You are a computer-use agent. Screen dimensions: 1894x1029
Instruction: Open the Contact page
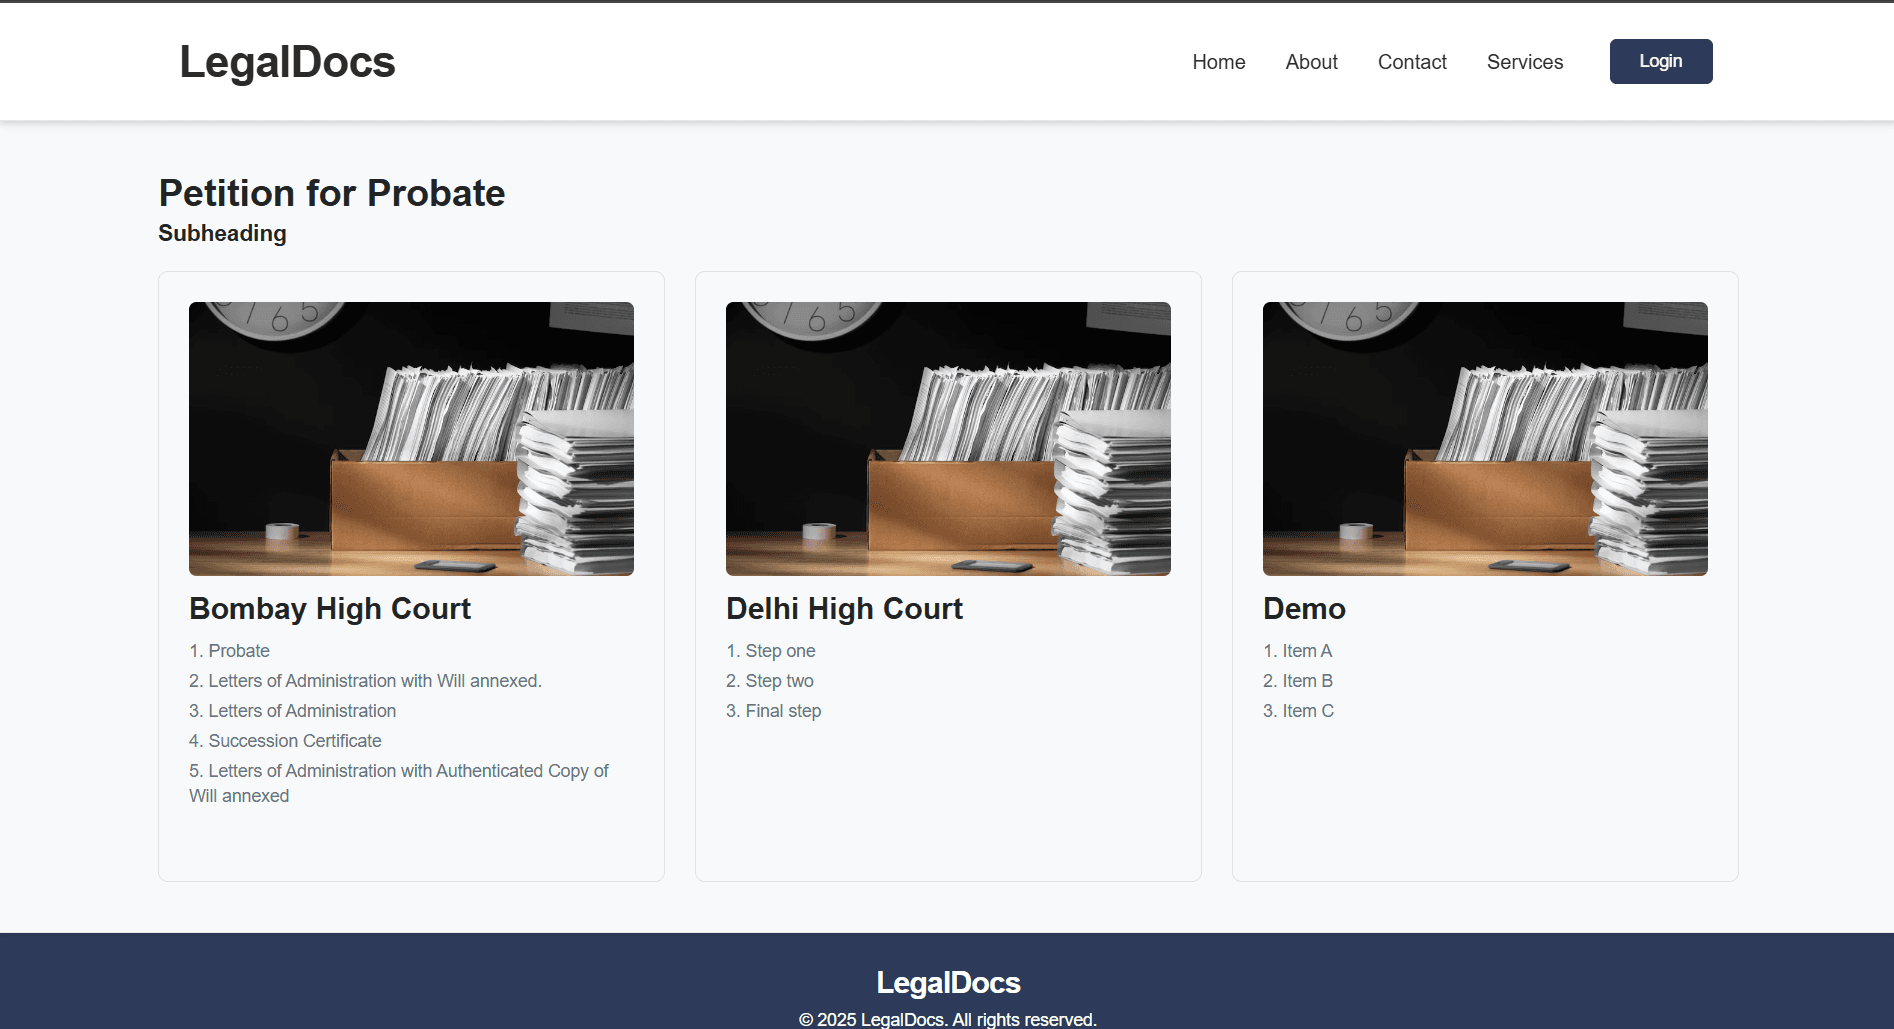1412,61
